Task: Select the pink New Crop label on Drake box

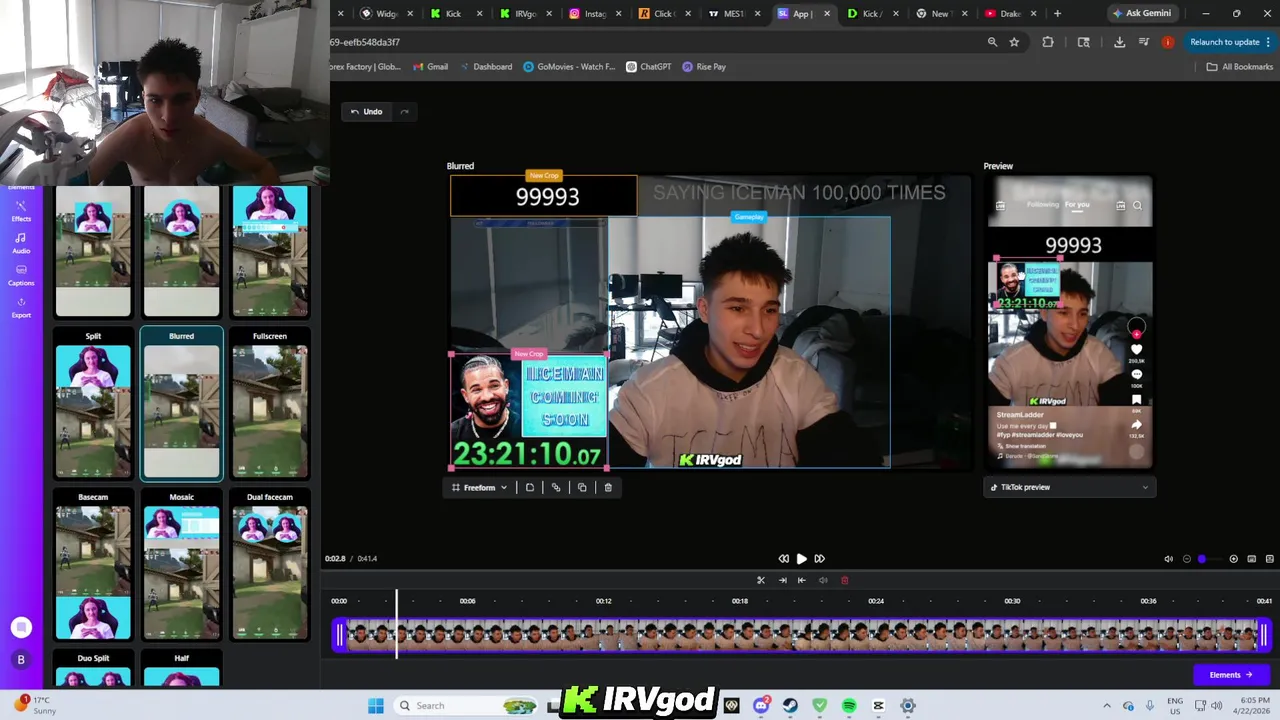Action: (529, 354)
